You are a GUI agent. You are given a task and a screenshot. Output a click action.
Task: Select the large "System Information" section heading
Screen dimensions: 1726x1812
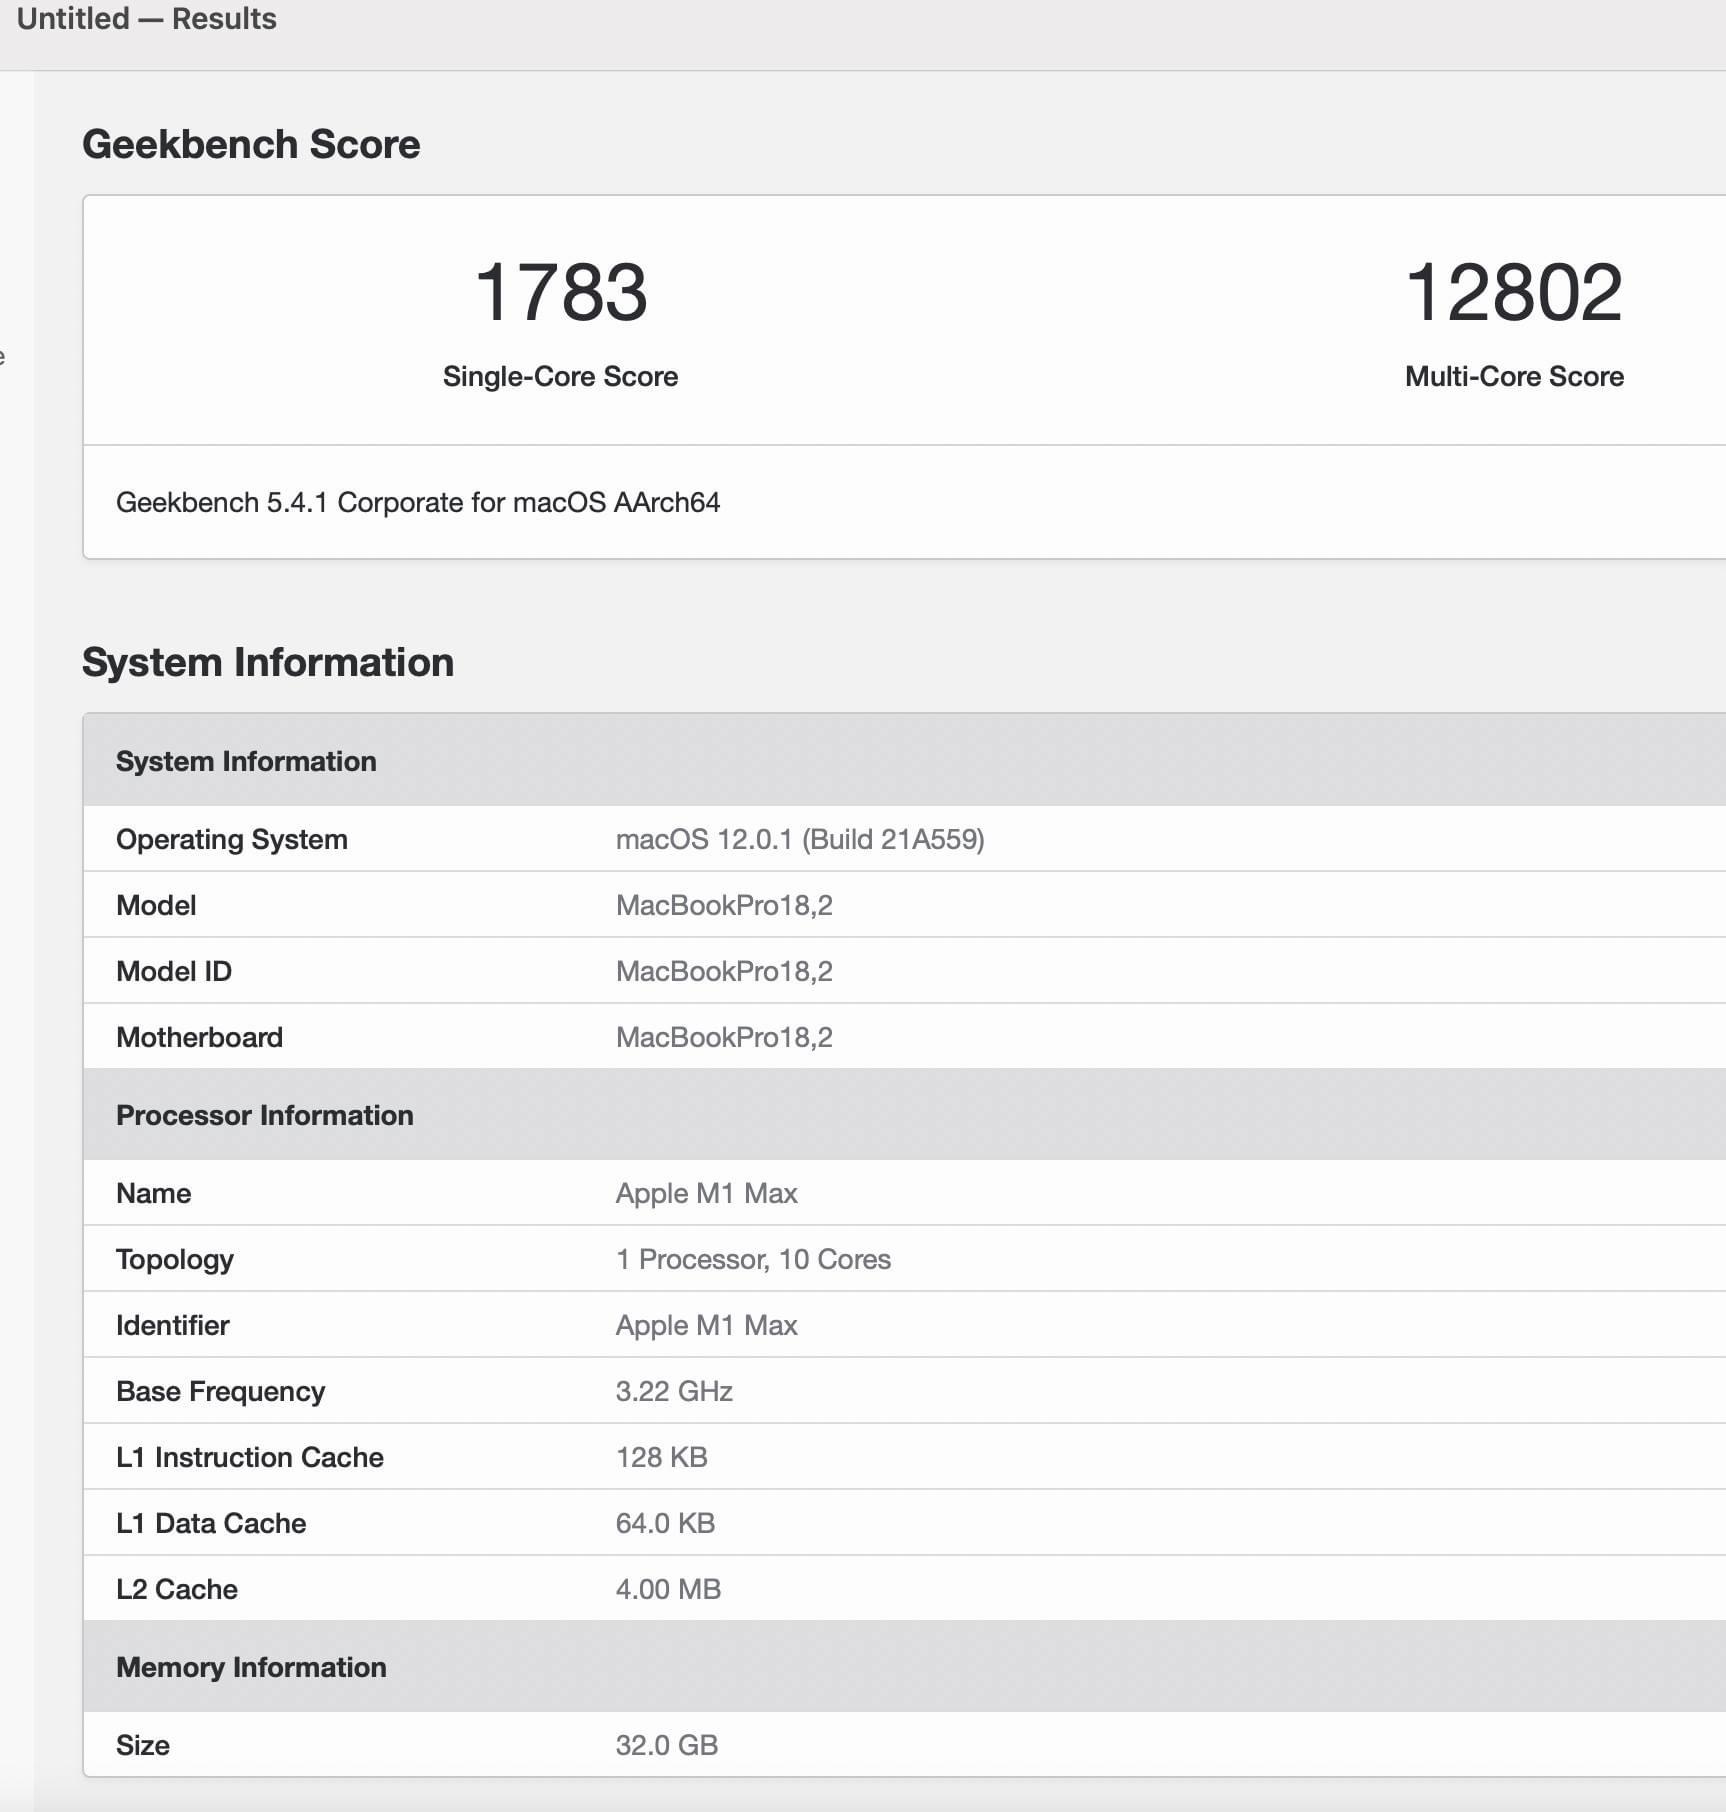268,662
